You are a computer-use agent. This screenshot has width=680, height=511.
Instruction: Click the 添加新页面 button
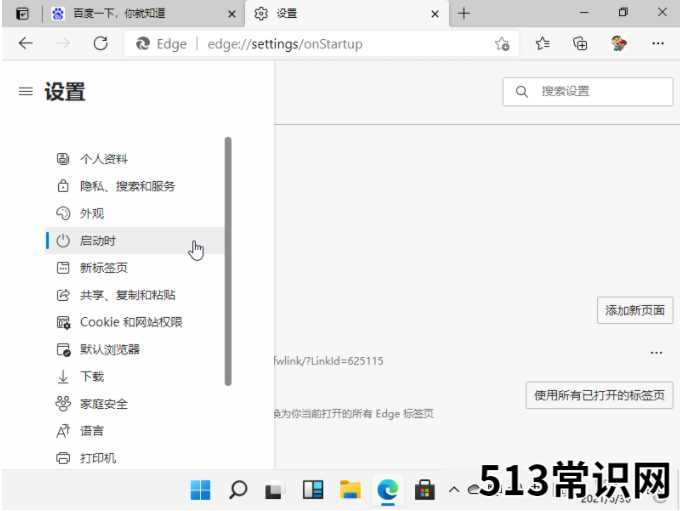point(635,310)
